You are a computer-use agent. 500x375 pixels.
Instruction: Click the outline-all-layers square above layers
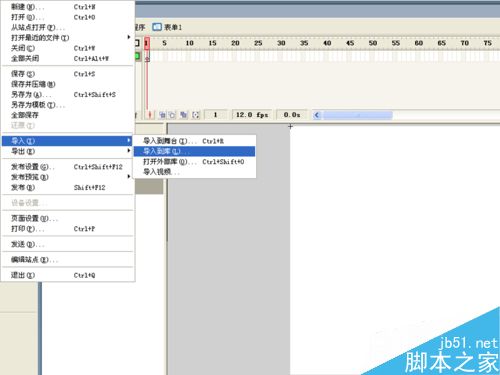point(137,43)
